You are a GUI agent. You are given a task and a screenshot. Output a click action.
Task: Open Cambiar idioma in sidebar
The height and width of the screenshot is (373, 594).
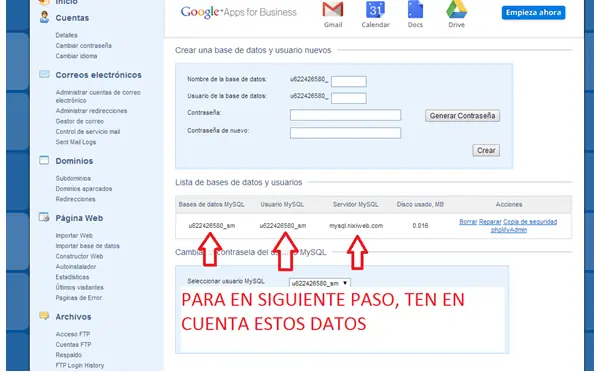coord(77,56)
